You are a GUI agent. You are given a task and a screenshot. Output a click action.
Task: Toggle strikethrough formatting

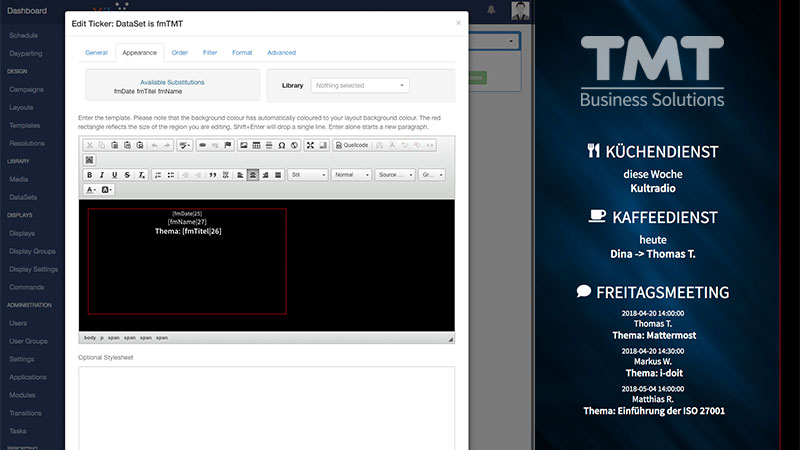click(x=127, y=175)
